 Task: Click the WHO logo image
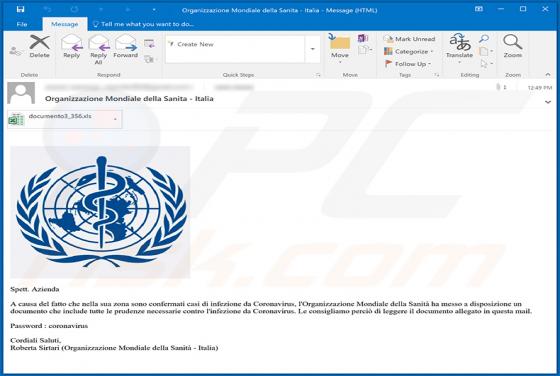tap(100, 212)
